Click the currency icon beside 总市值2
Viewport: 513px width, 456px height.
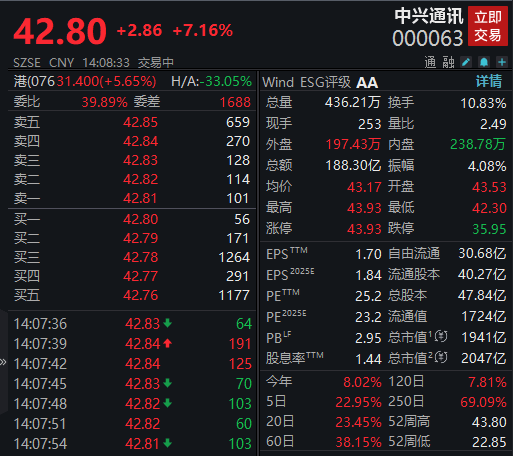pos(441,358)
